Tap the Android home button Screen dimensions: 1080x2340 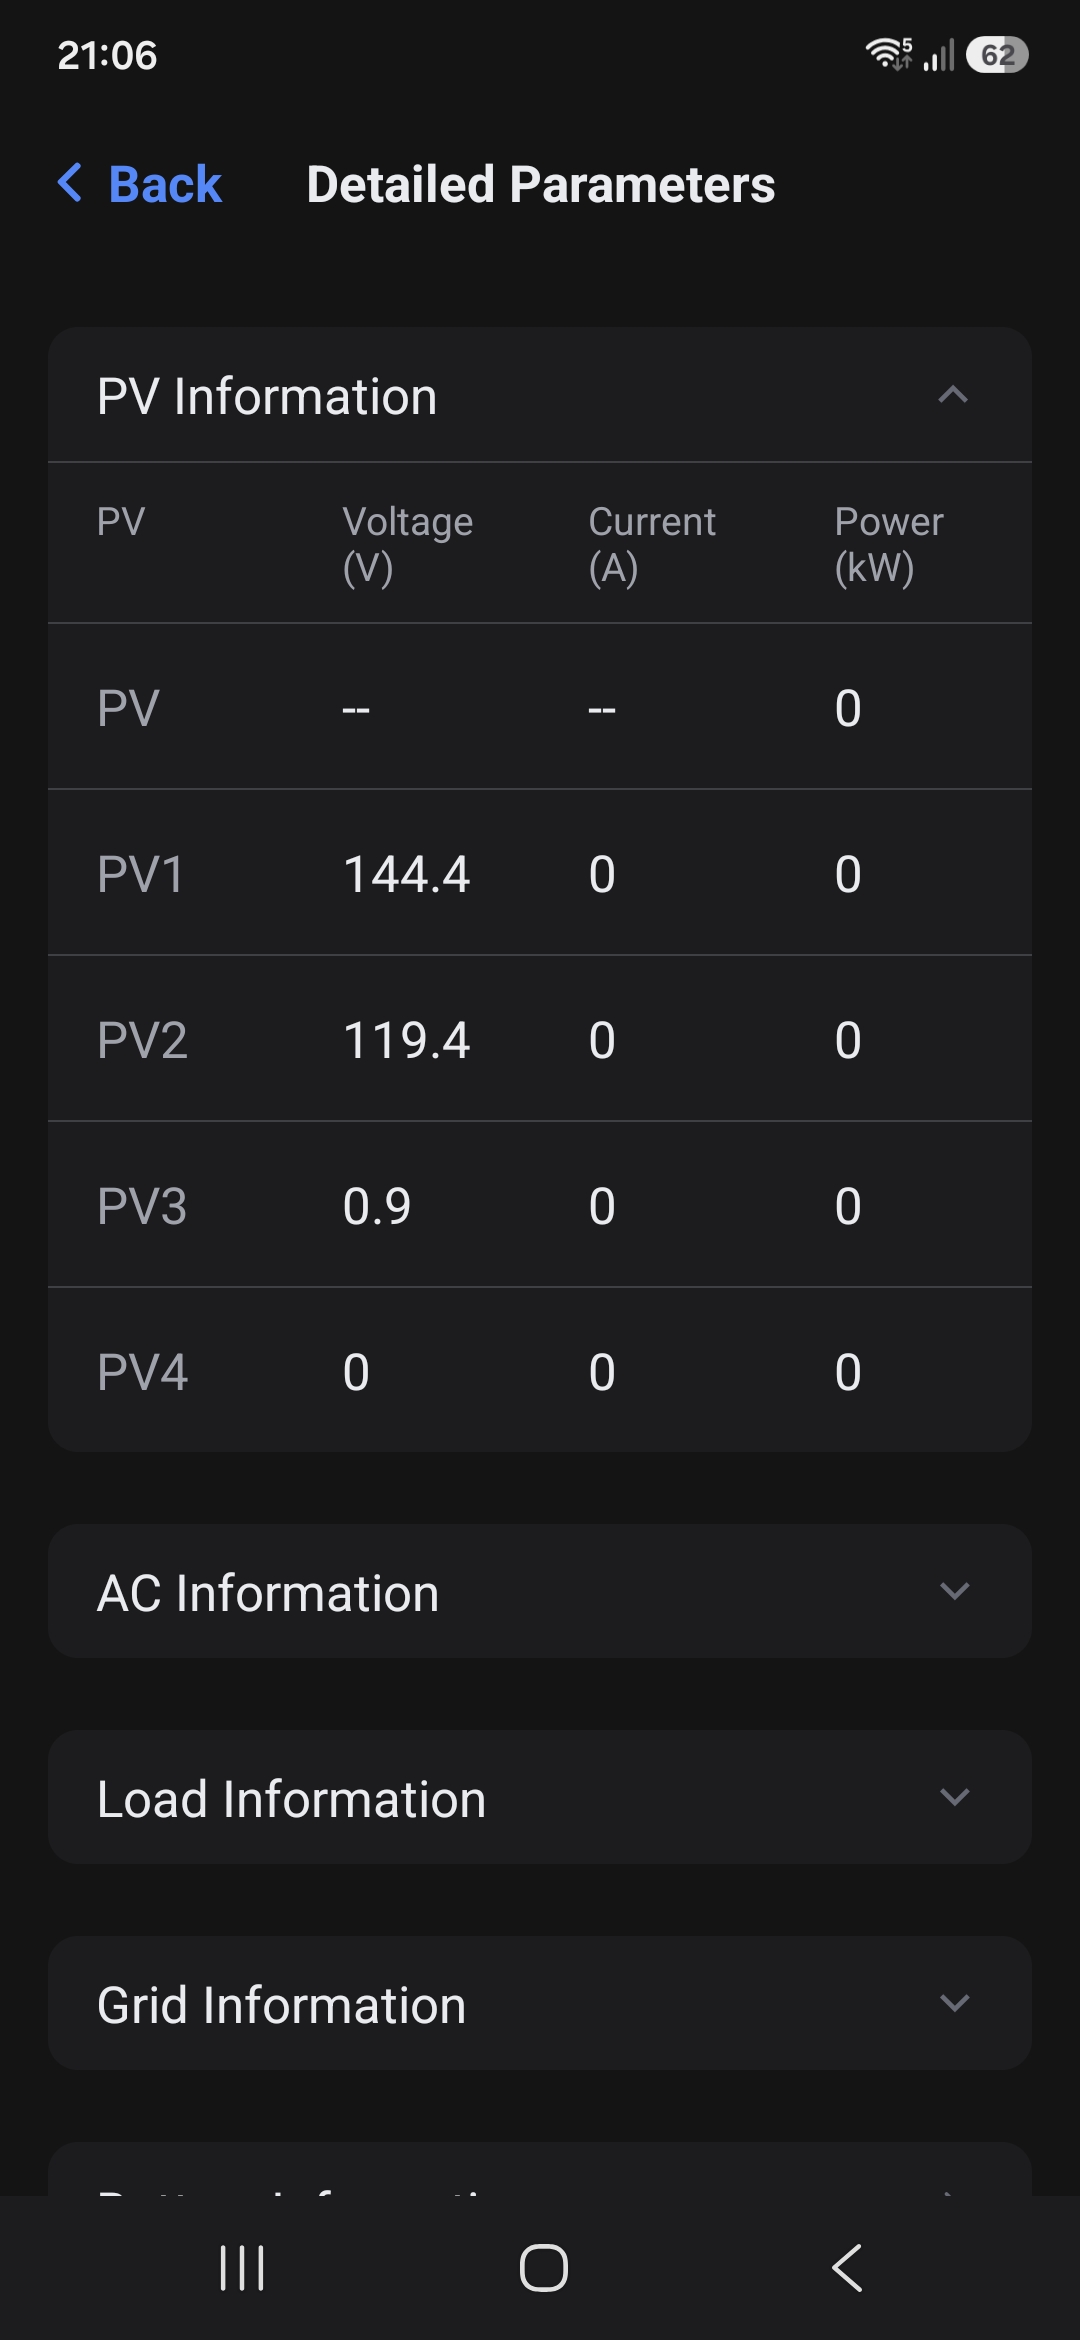(x=544, y=2267)
